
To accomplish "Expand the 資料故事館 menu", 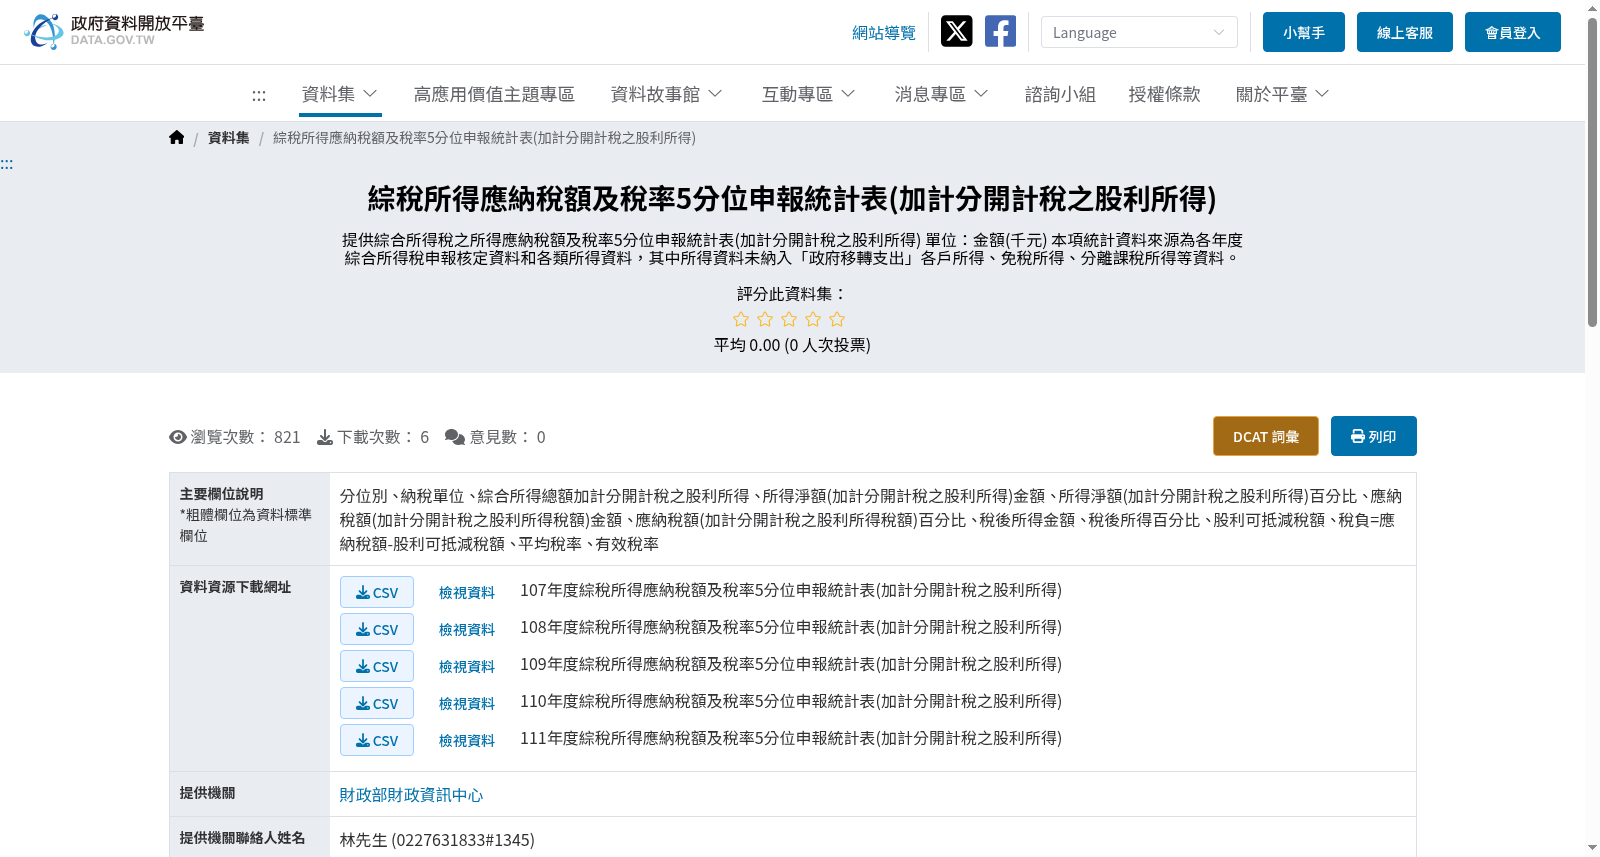I will point(667,94).
